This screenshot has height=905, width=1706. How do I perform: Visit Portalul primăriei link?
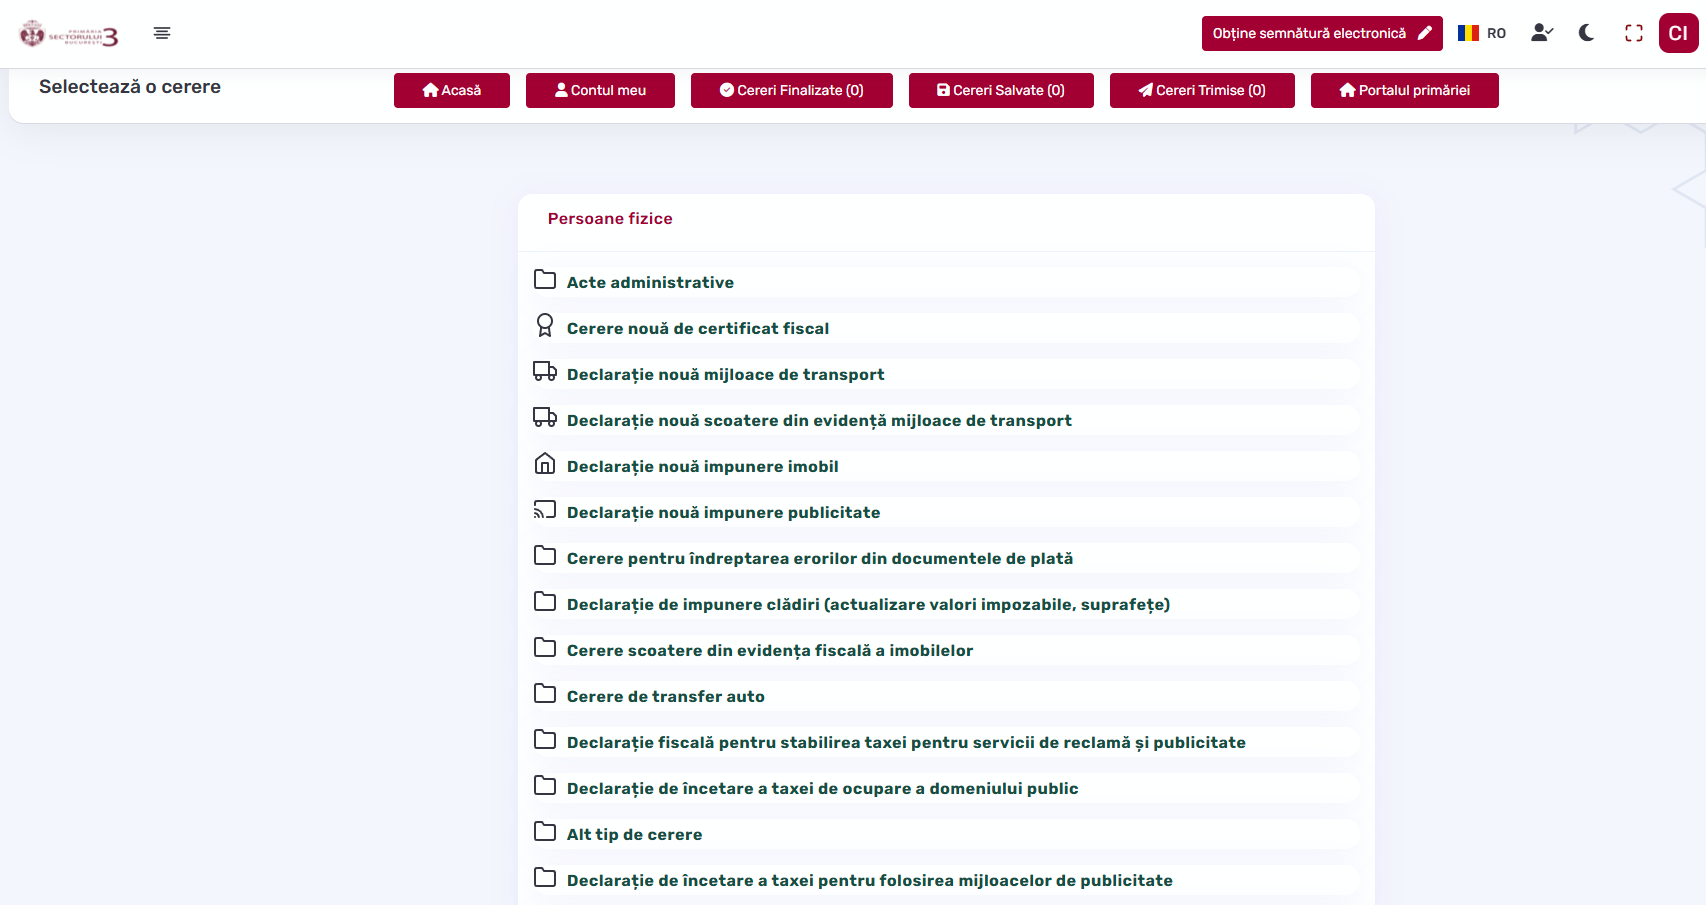point(1404,90)
